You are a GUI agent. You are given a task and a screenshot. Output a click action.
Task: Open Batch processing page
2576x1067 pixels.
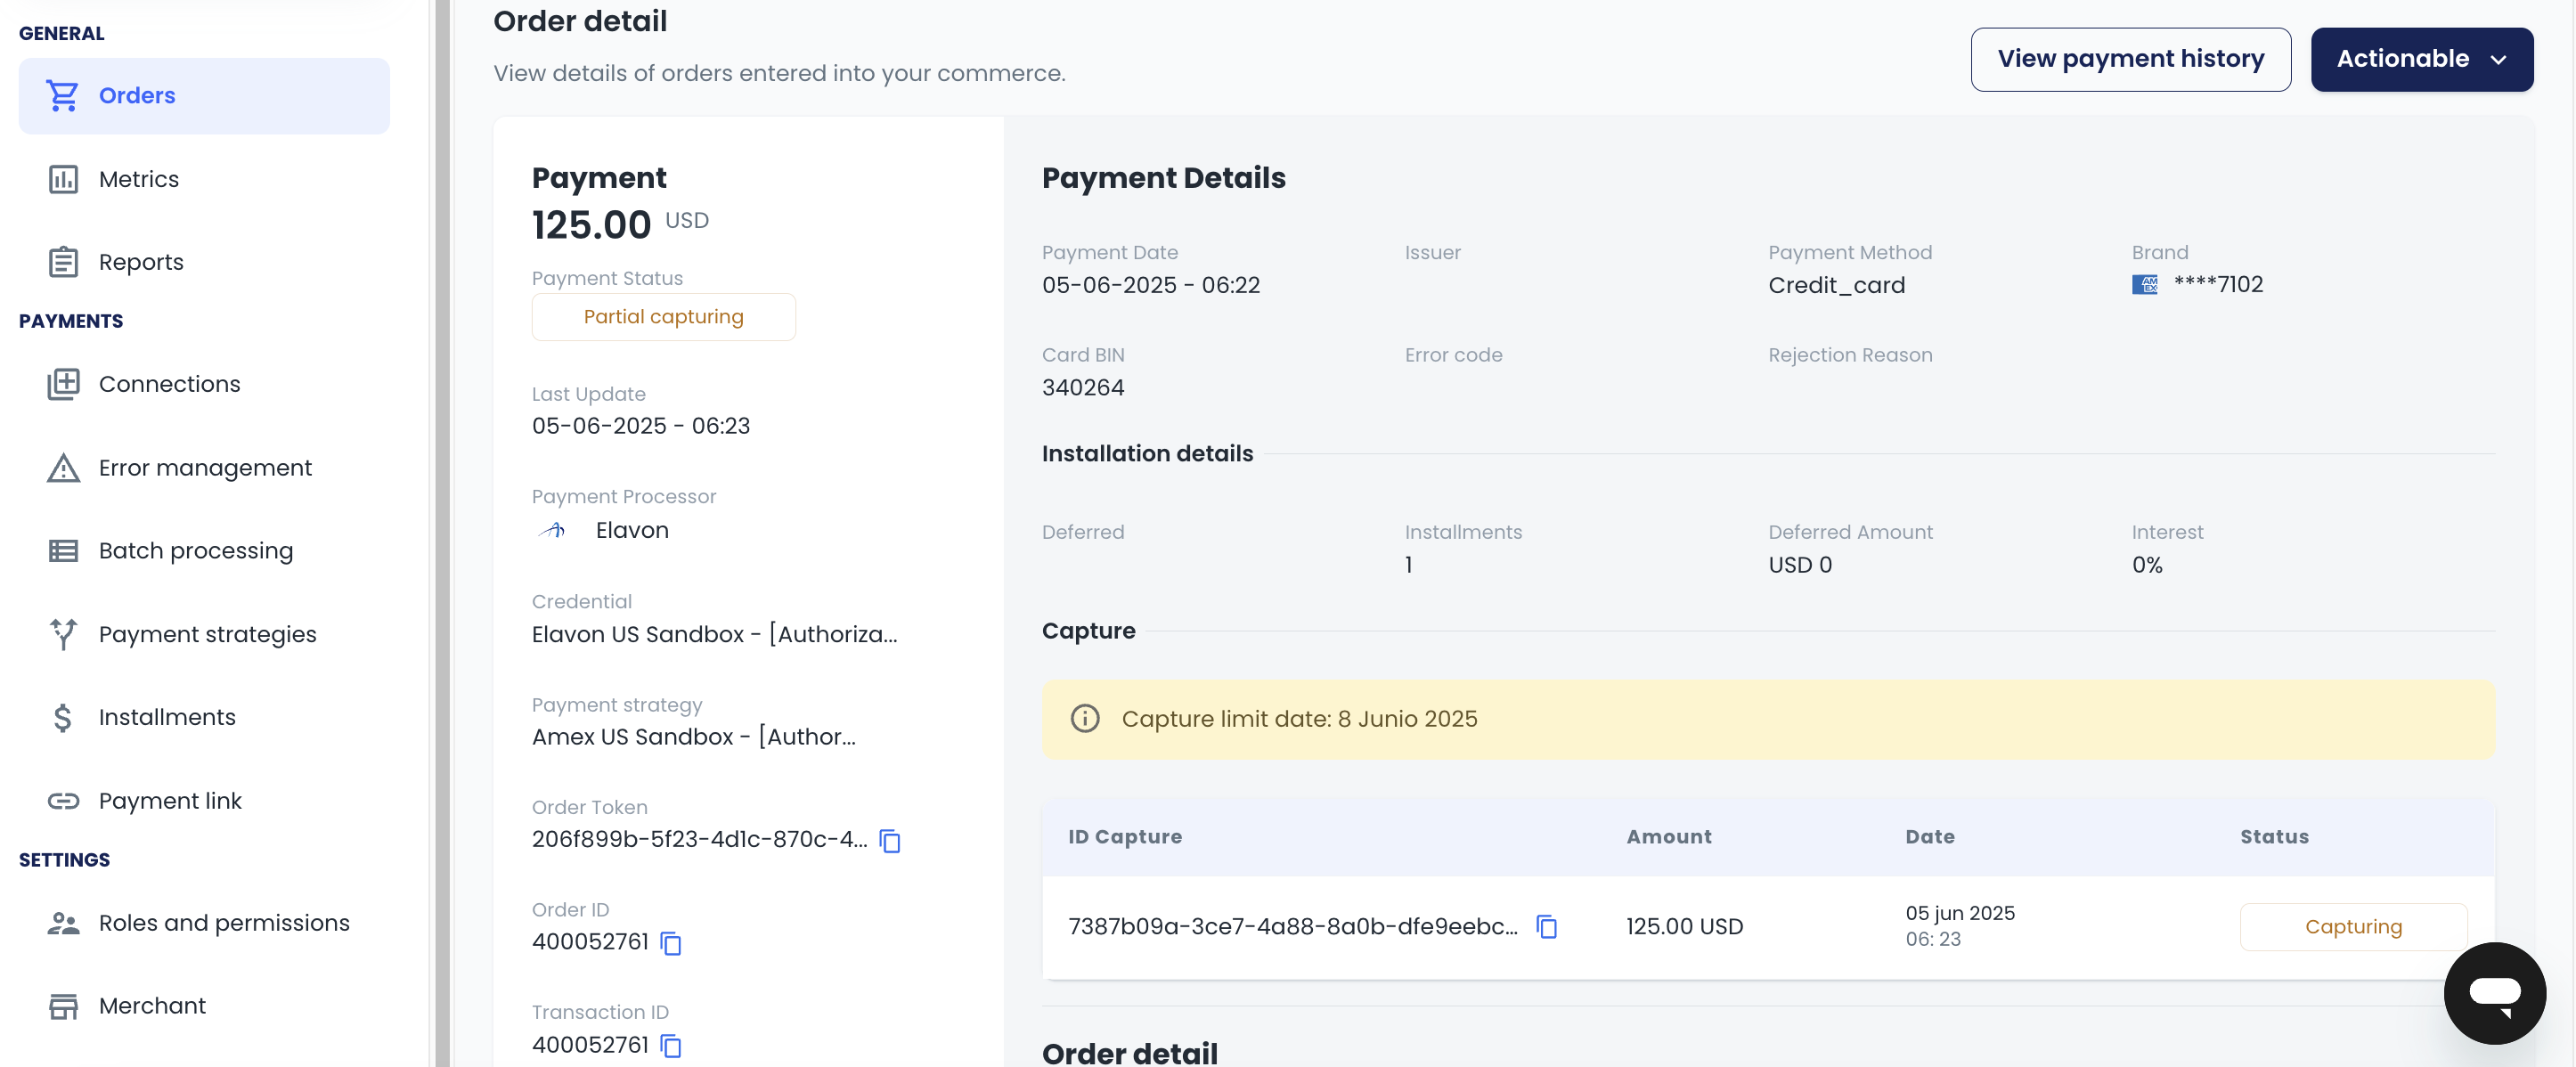(x=195, y=551)
